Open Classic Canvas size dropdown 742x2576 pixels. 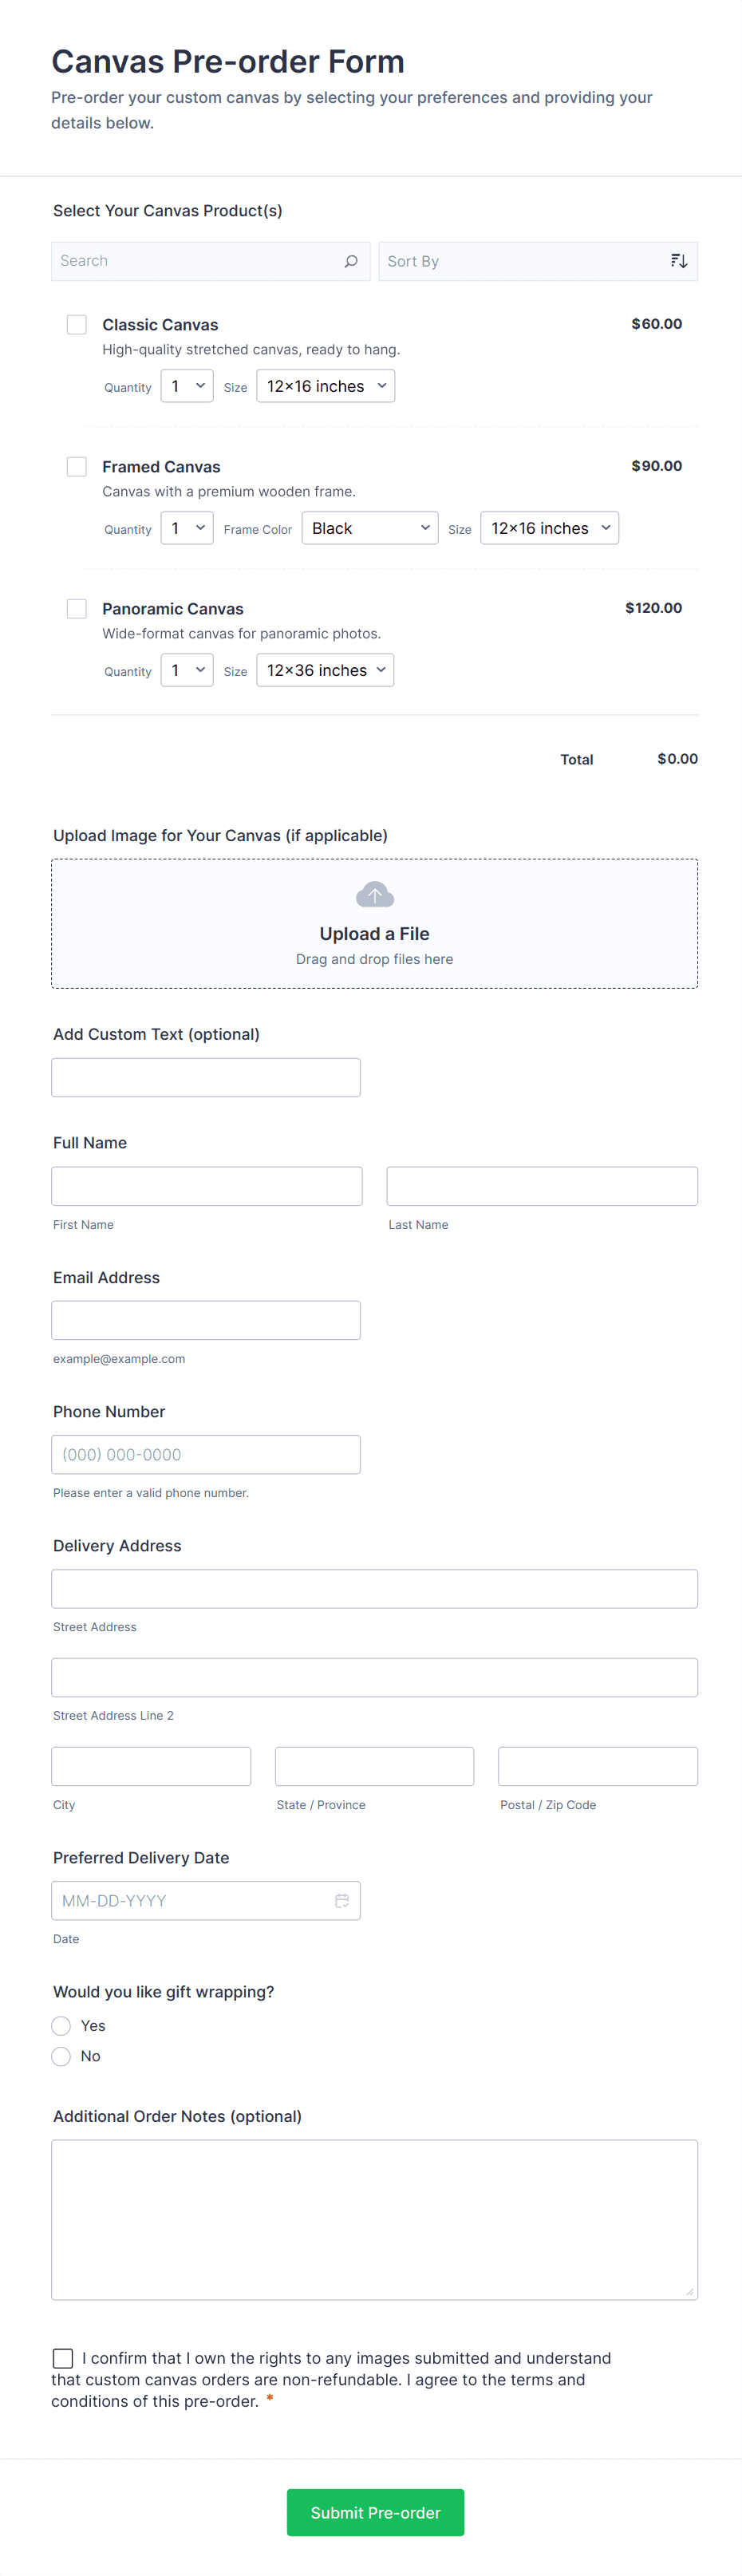point(325,386)
